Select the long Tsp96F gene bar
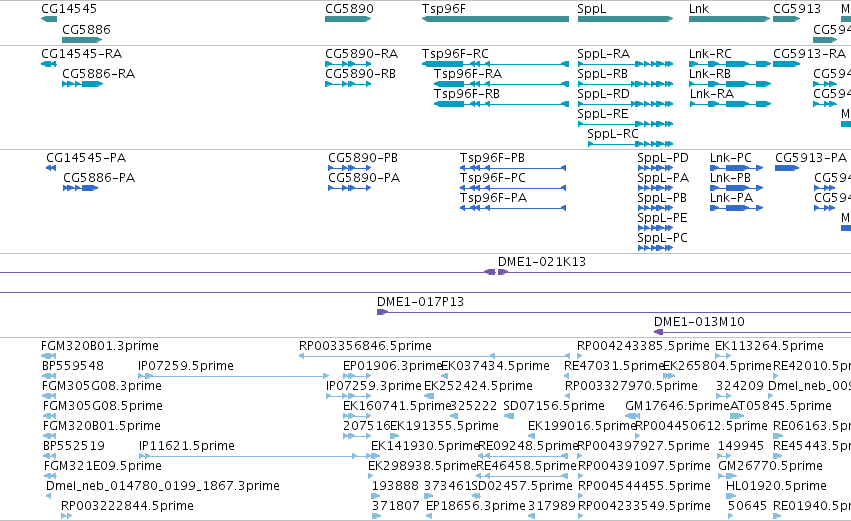 [496, 19]
